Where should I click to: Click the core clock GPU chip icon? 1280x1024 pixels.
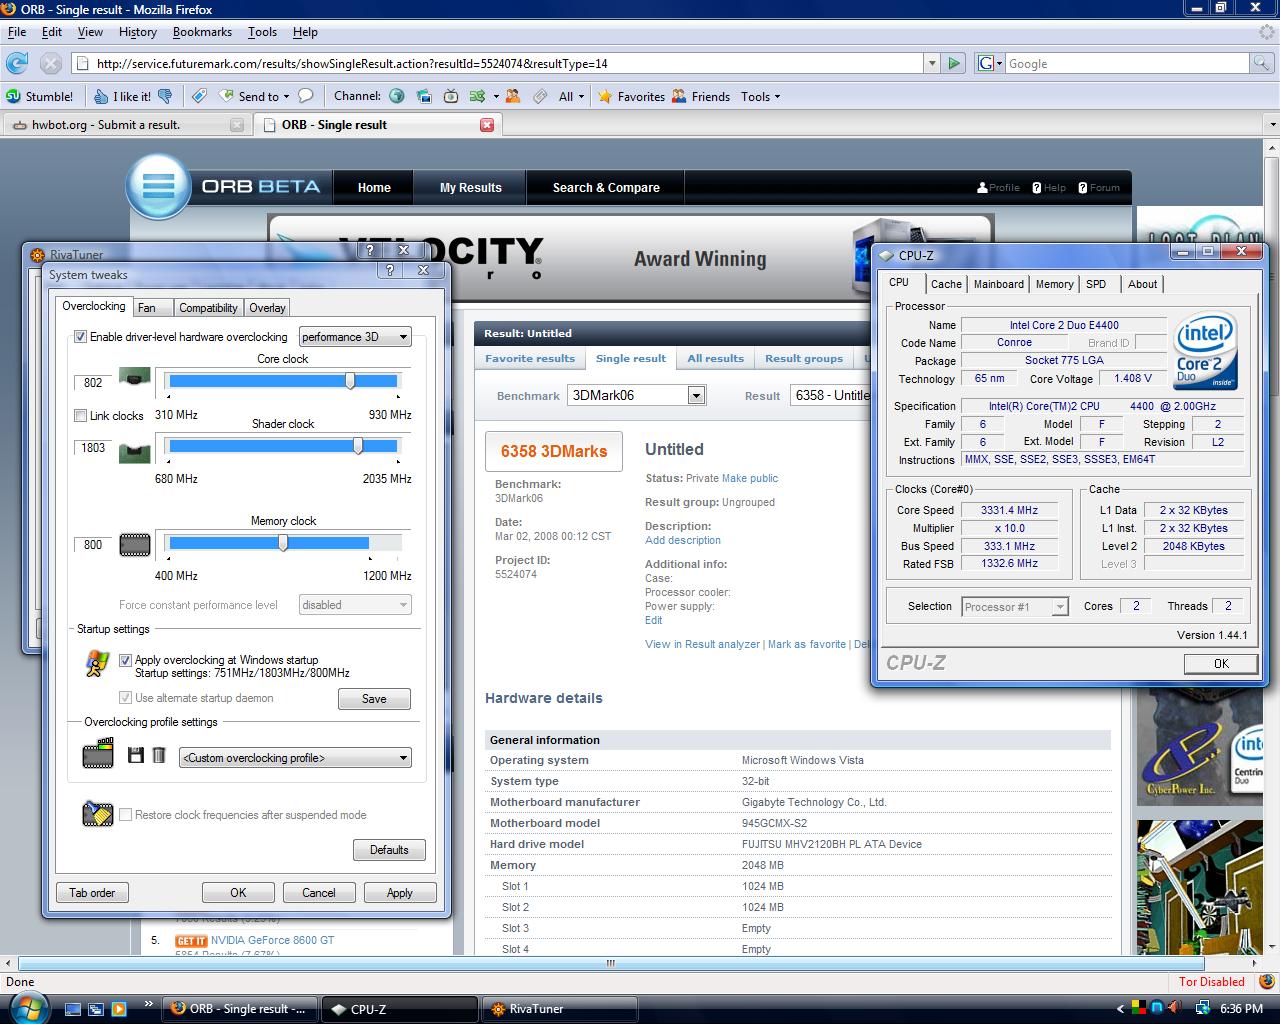135,378
